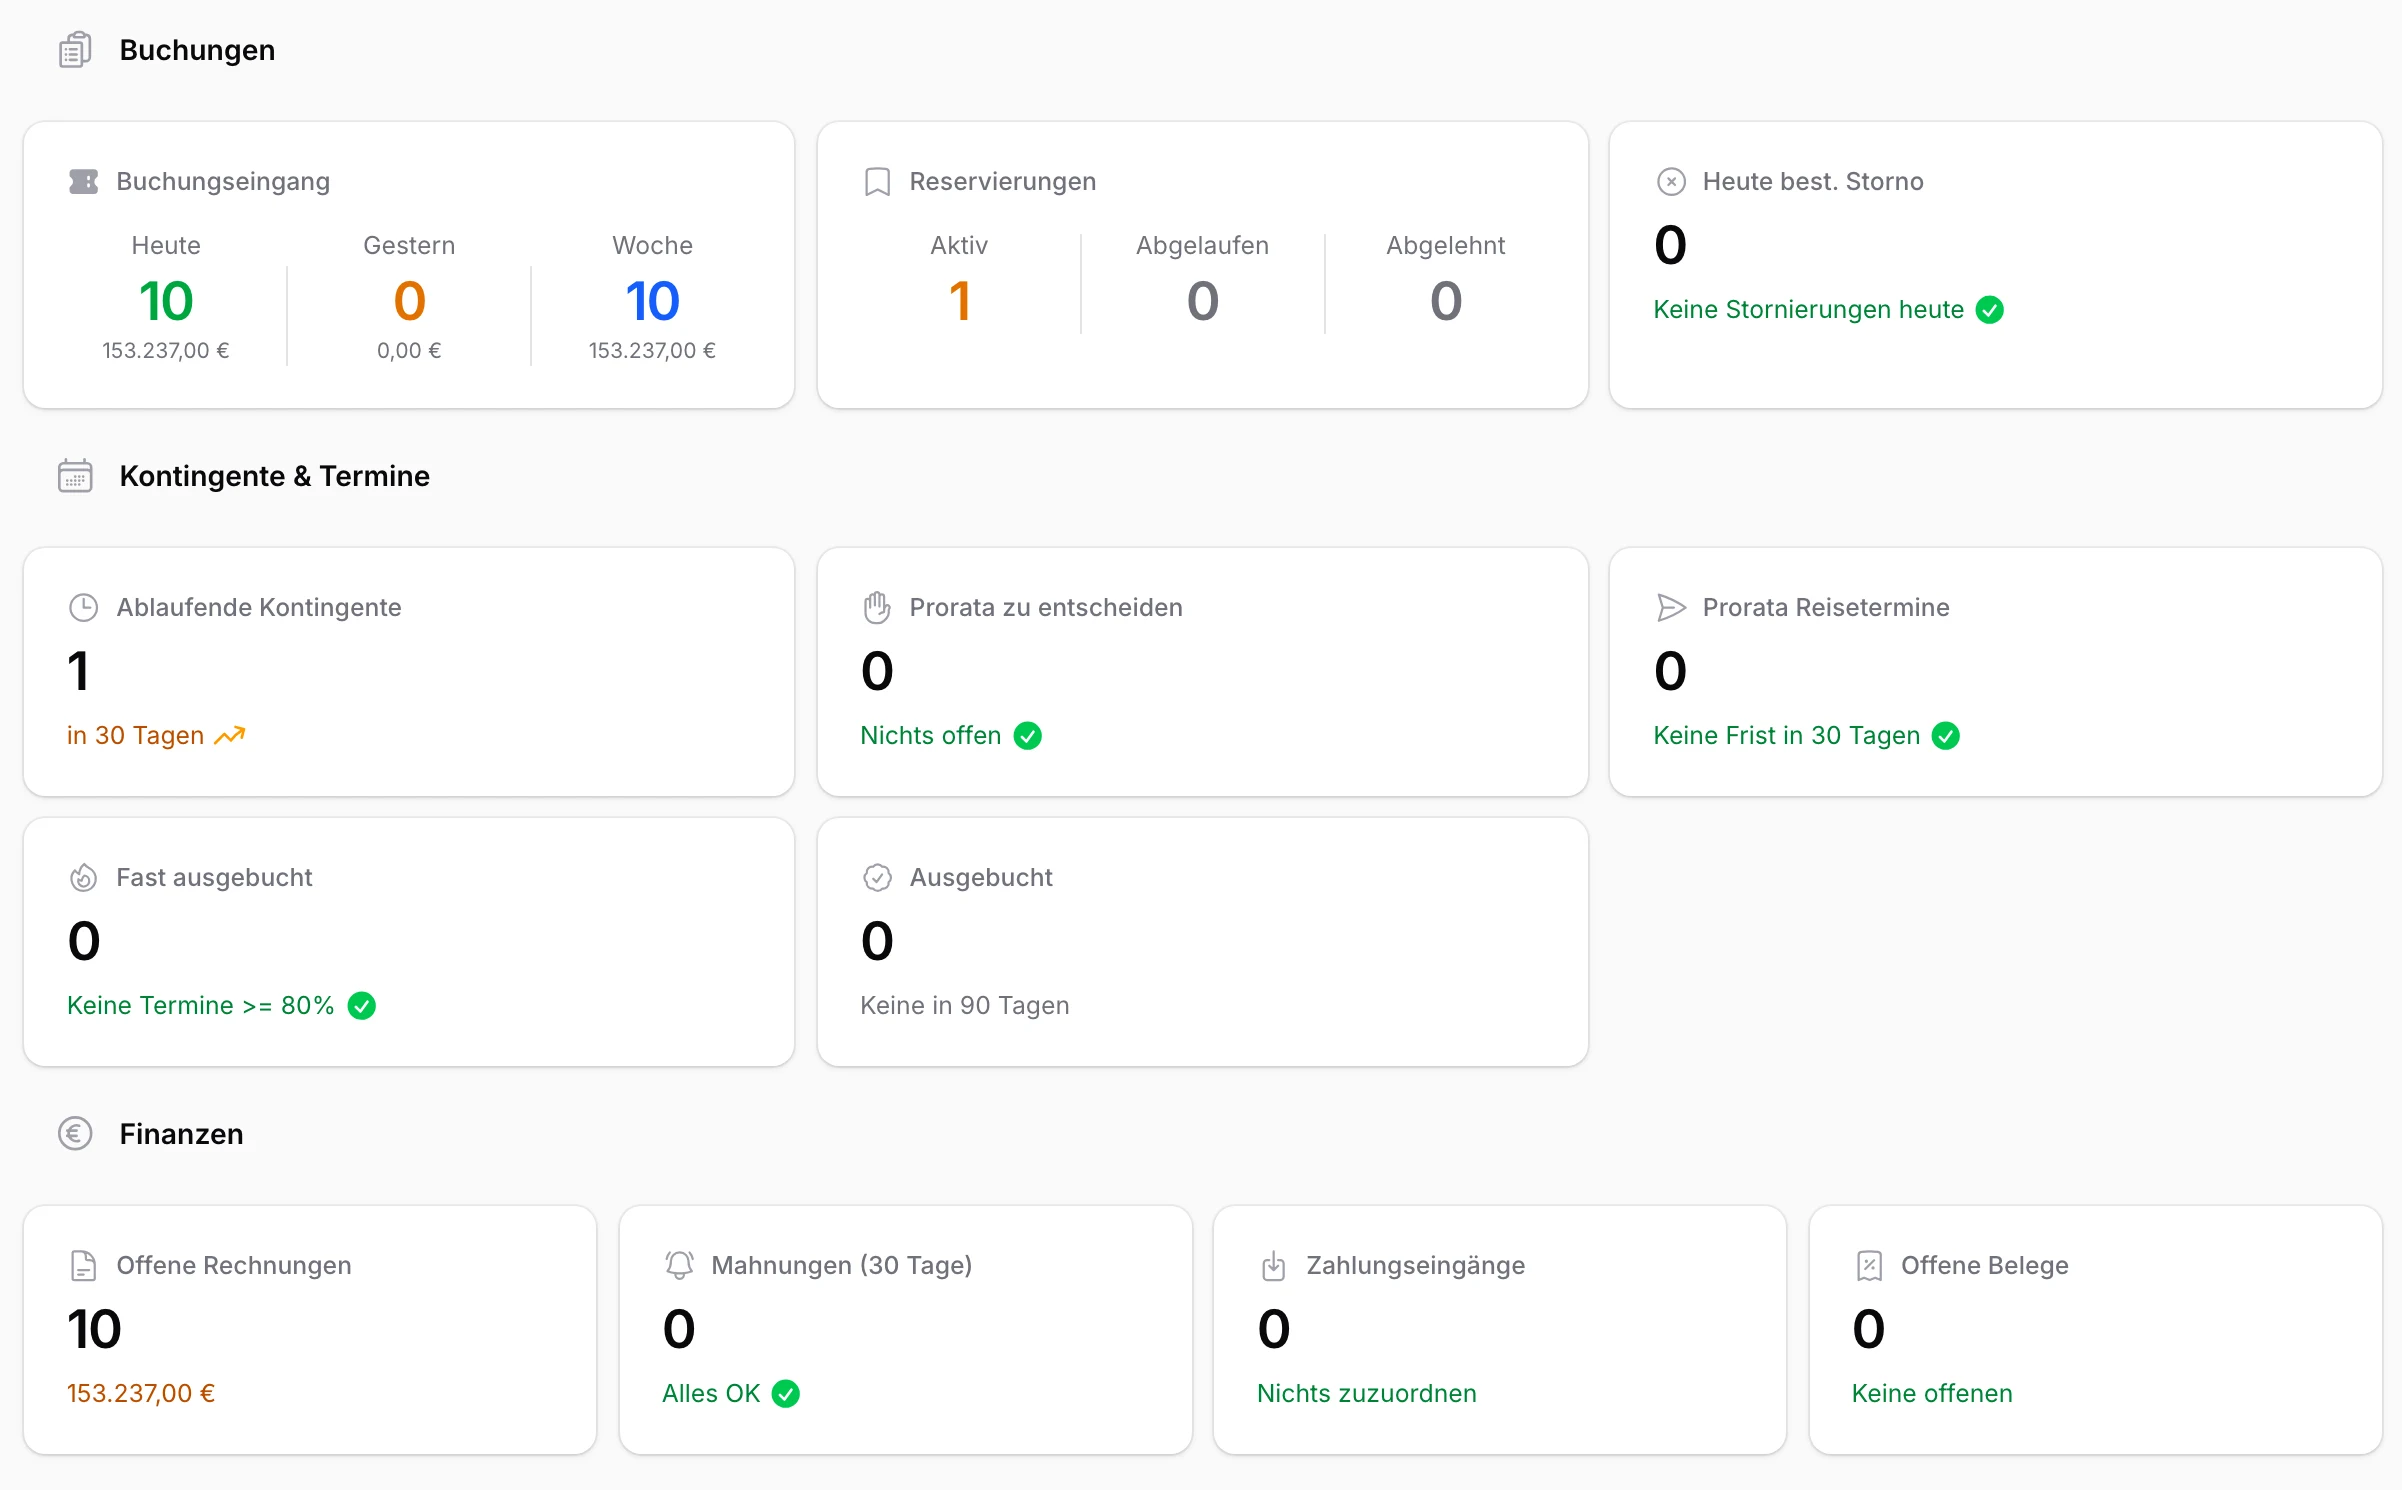Click green checkmark beside 'Keine Stornierungen heute'

click(1990, 310)
